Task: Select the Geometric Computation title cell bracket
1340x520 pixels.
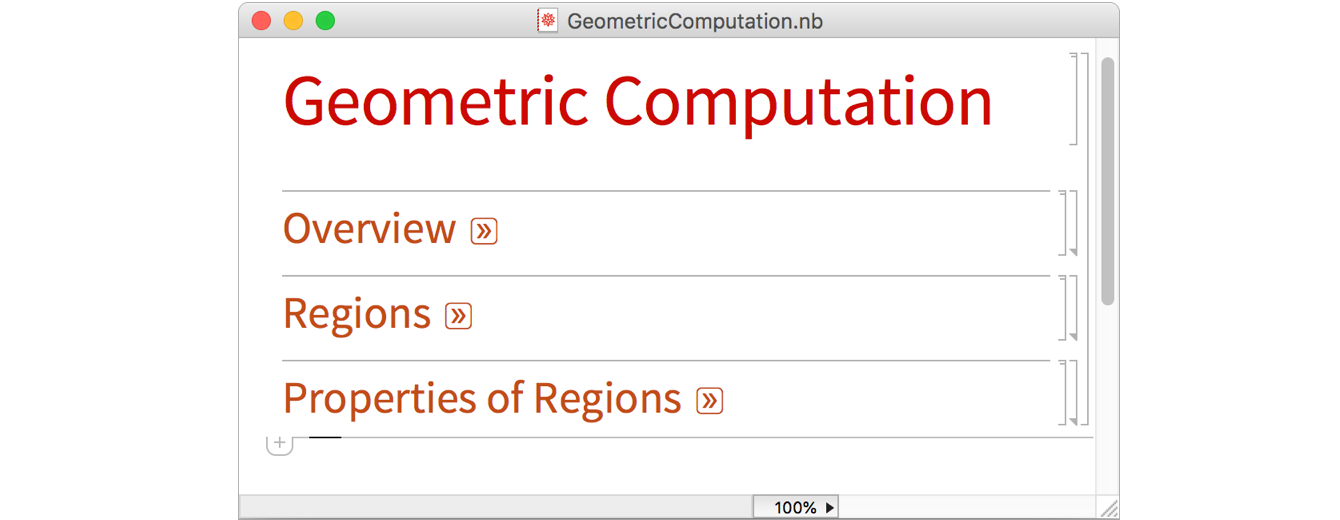Action: tap(1075, 99)
